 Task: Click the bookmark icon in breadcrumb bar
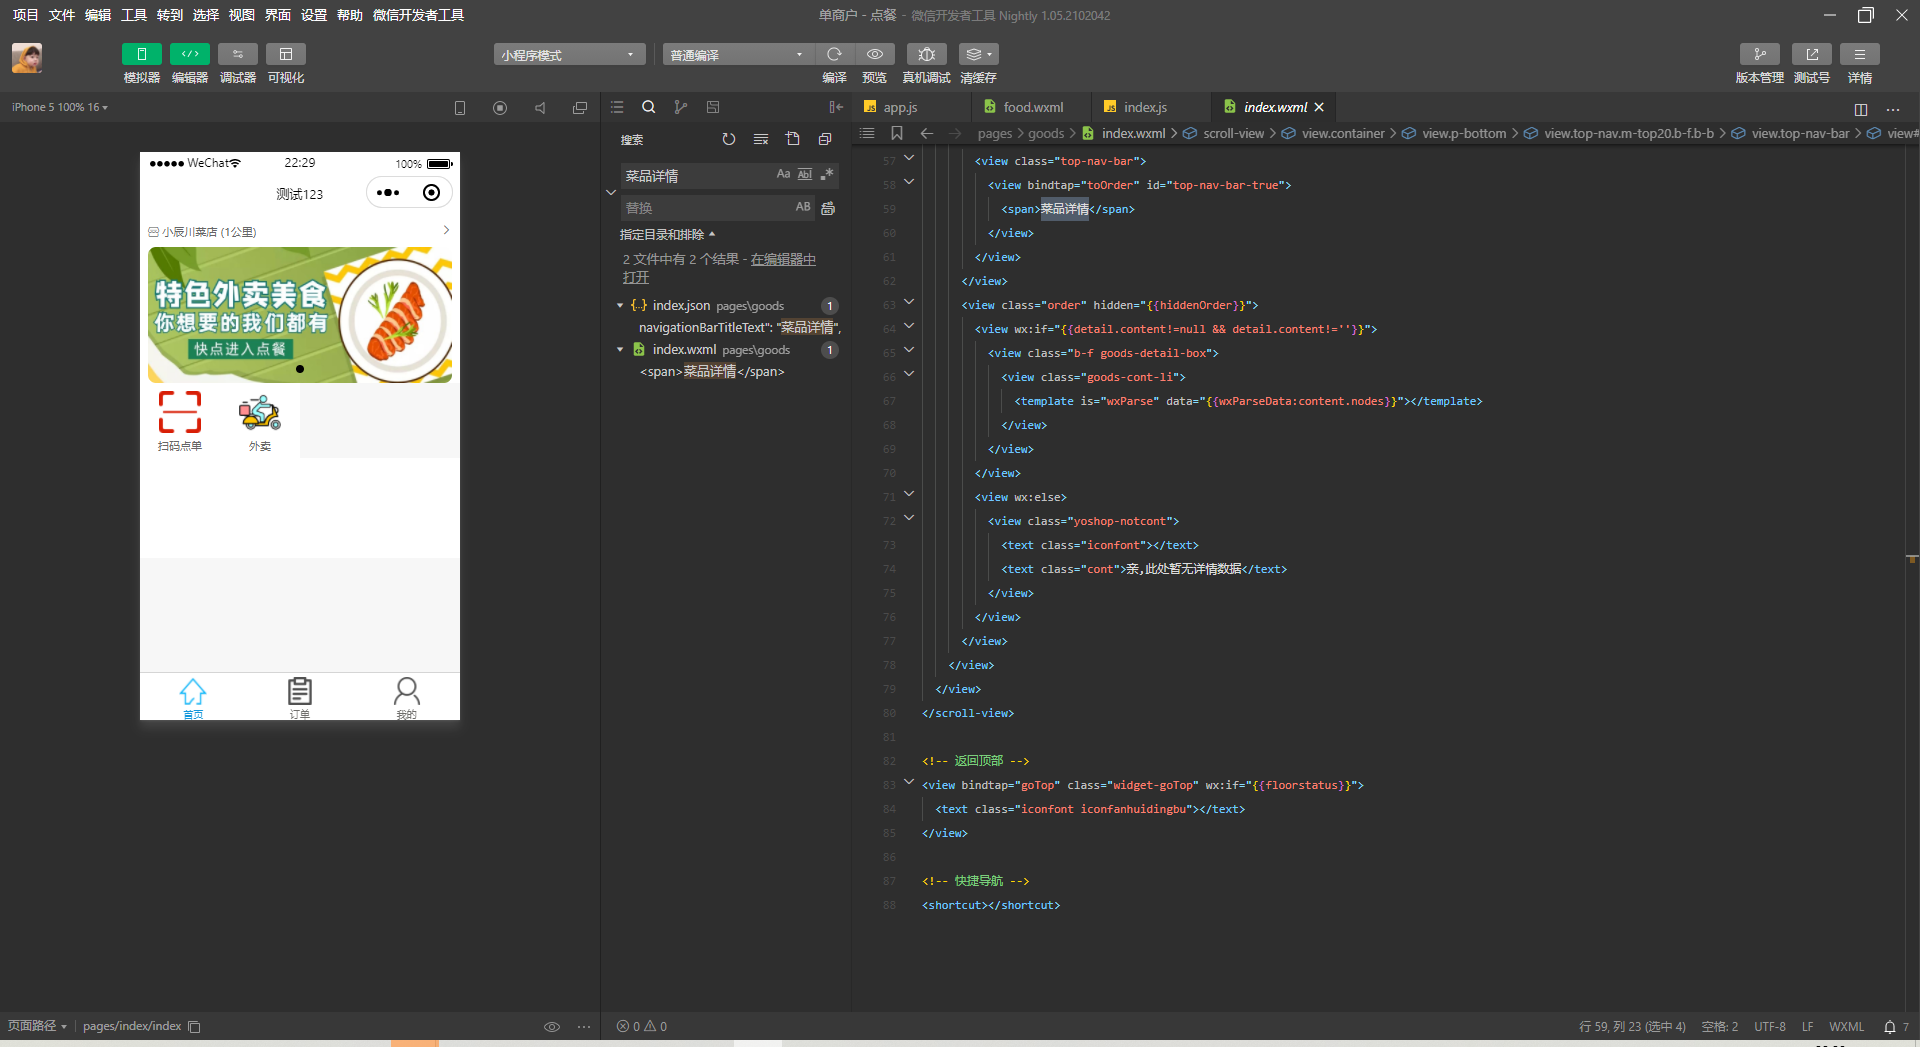point(897,133)
